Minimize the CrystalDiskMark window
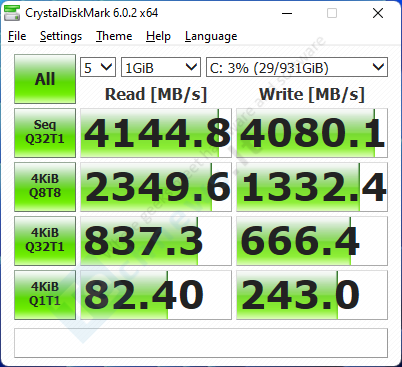Image resolution: width=402 pixels, height=367 pixels. point(287,13)
